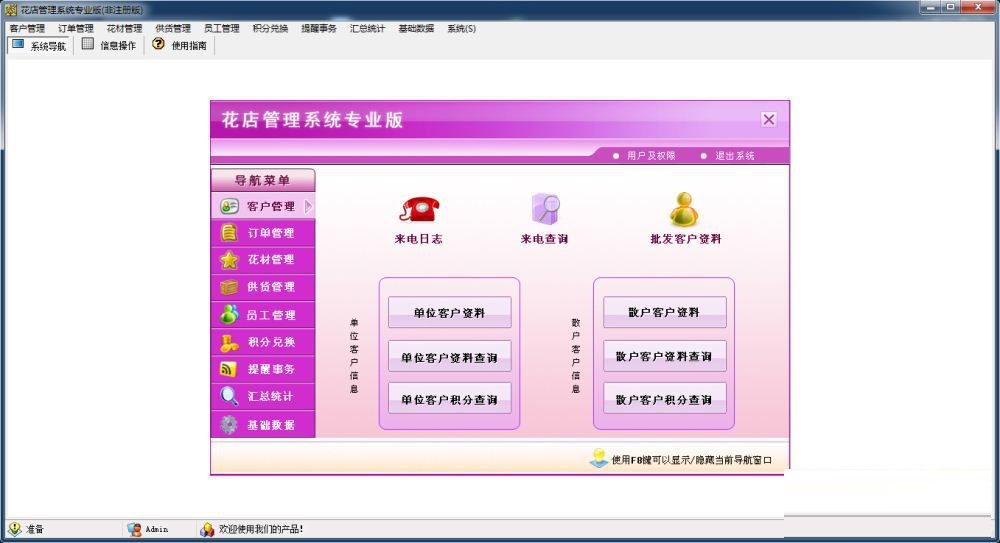Click the 信息操作 toolbar icon

[88, 44]
